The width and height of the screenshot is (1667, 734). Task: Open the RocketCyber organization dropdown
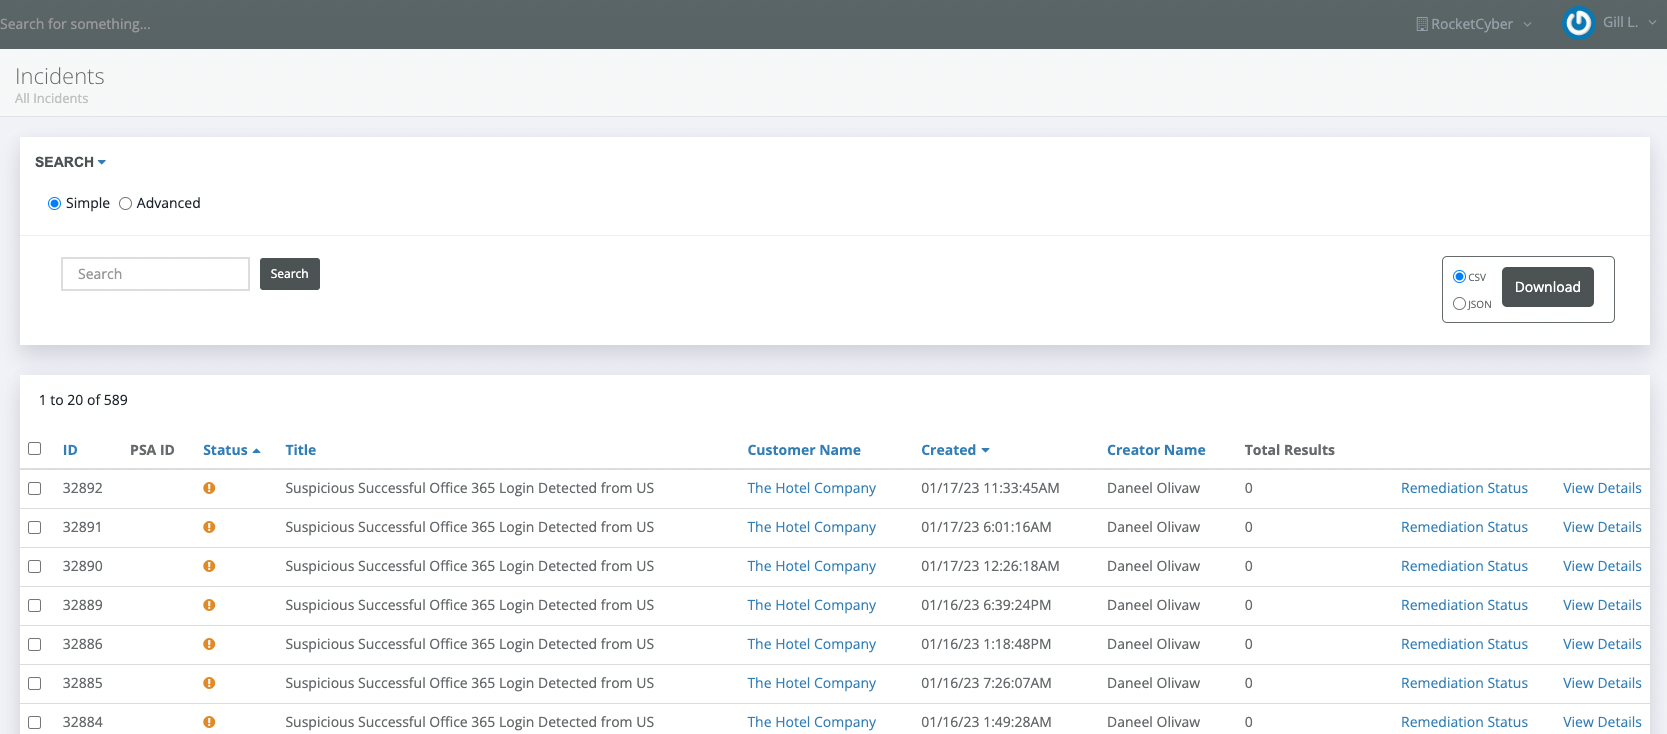pyautogui.click(x=1527, y=24)
